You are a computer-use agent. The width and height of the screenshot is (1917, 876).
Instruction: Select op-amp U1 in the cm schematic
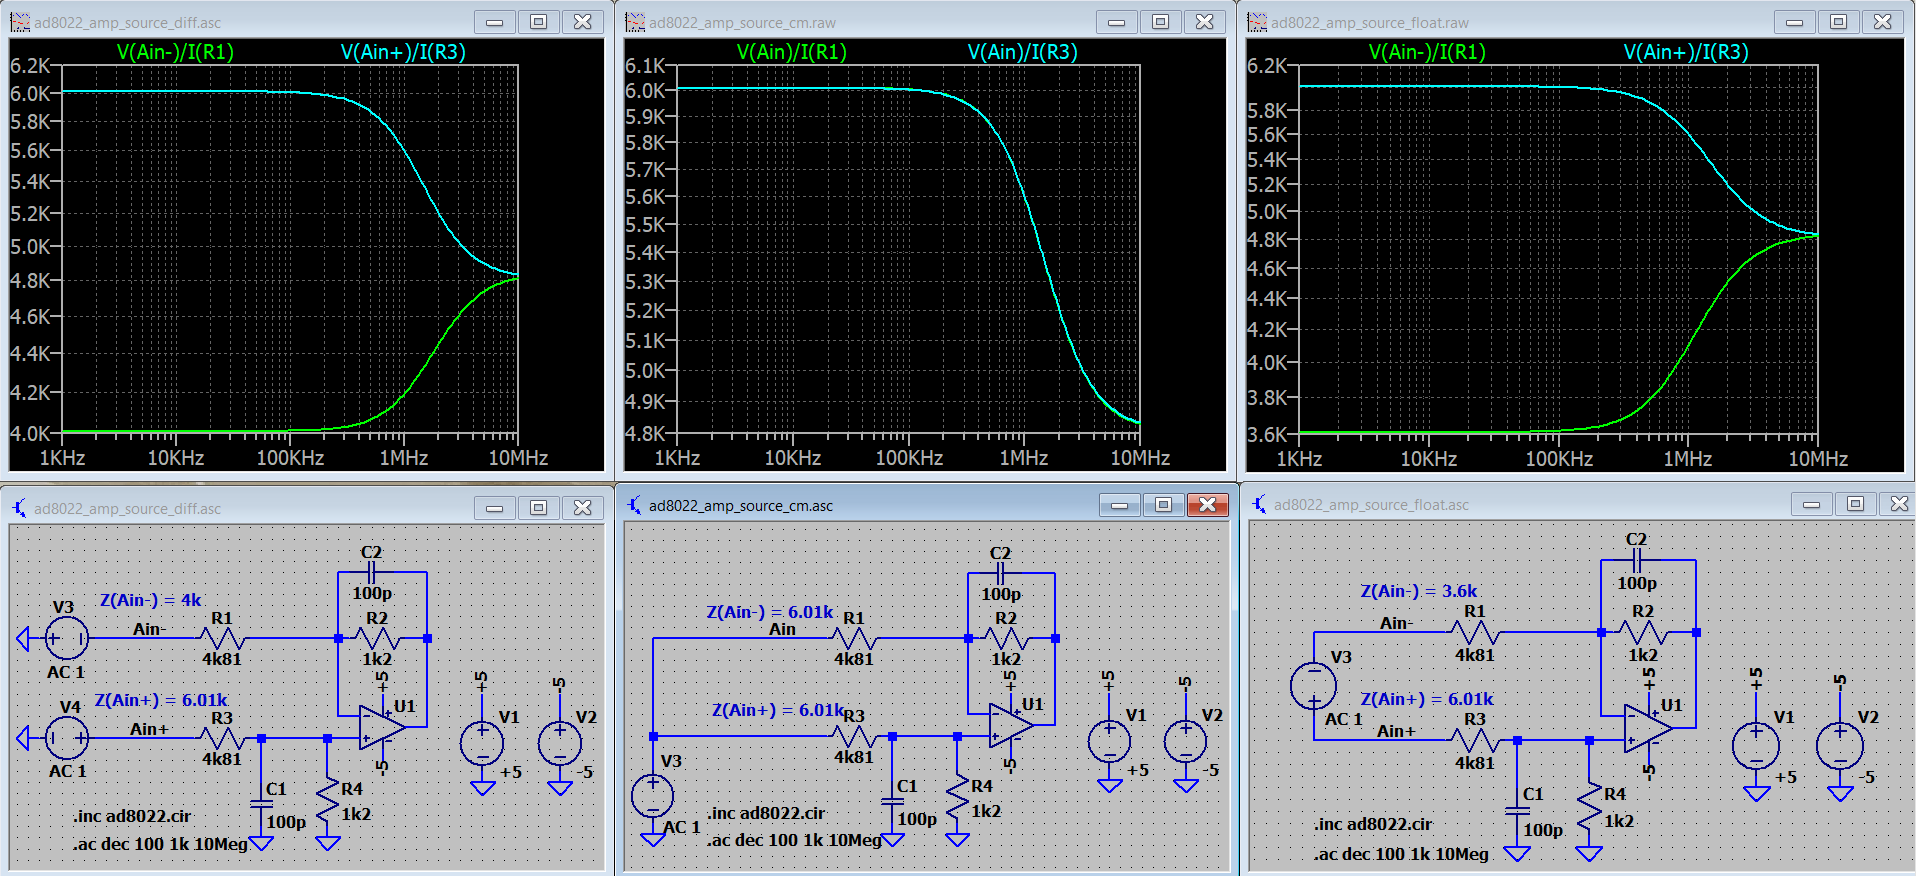(1011, 725)
